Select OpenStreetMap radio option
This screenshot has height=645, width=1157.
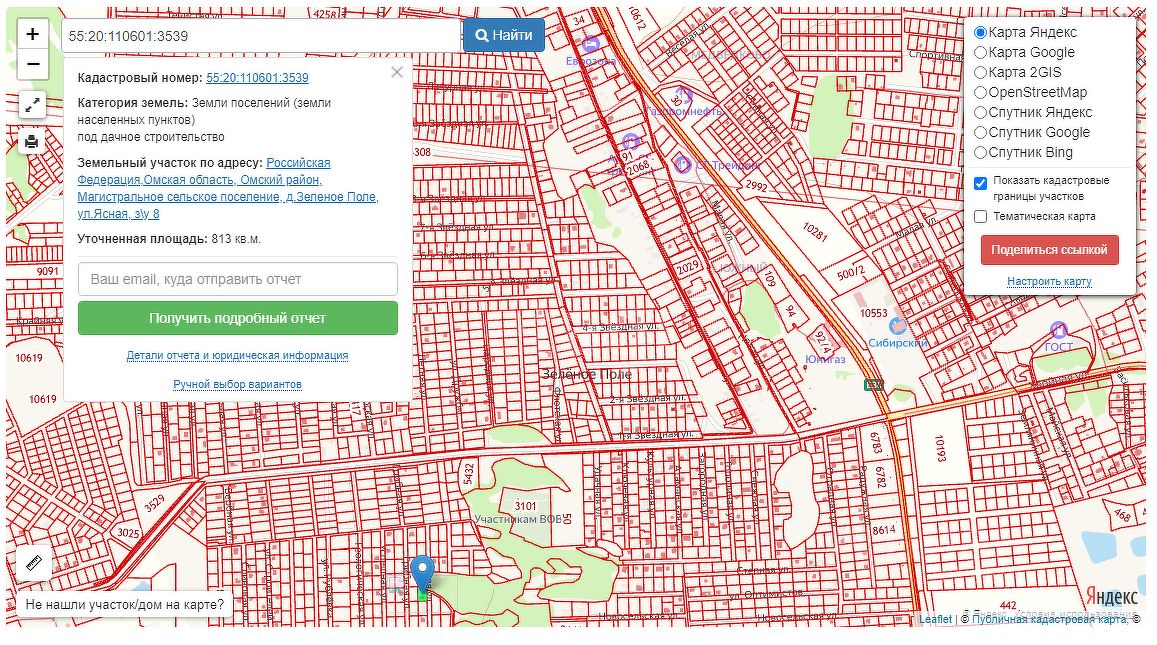click(980, 92)
